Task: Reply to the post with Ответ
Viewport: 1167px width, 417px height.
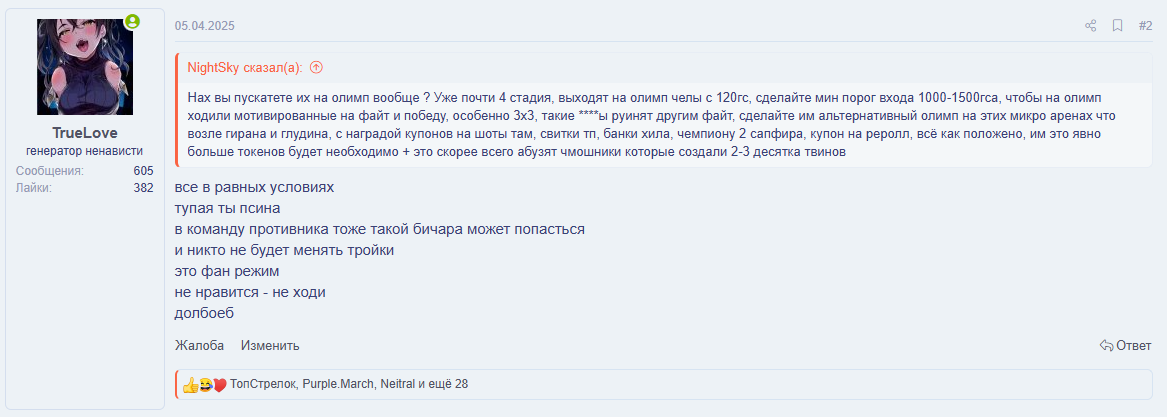Action: coord(1125,346)
